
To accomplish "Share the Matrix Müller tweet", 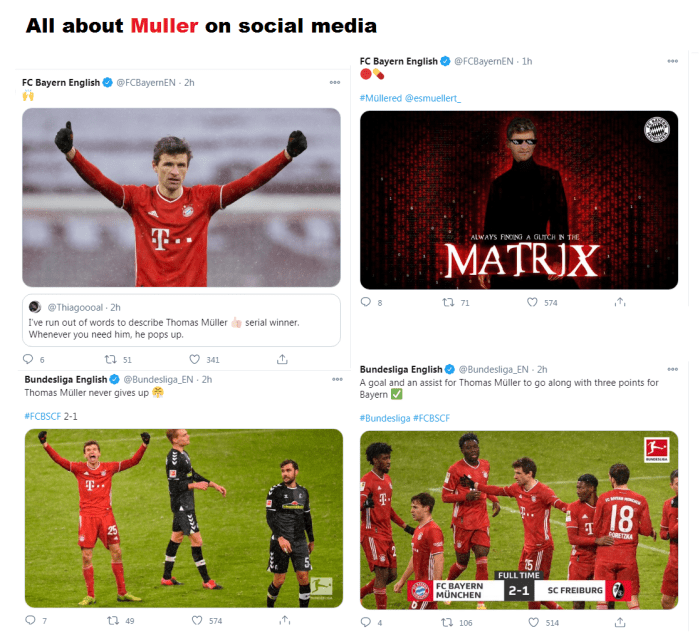I will click(x=620, y=302).
